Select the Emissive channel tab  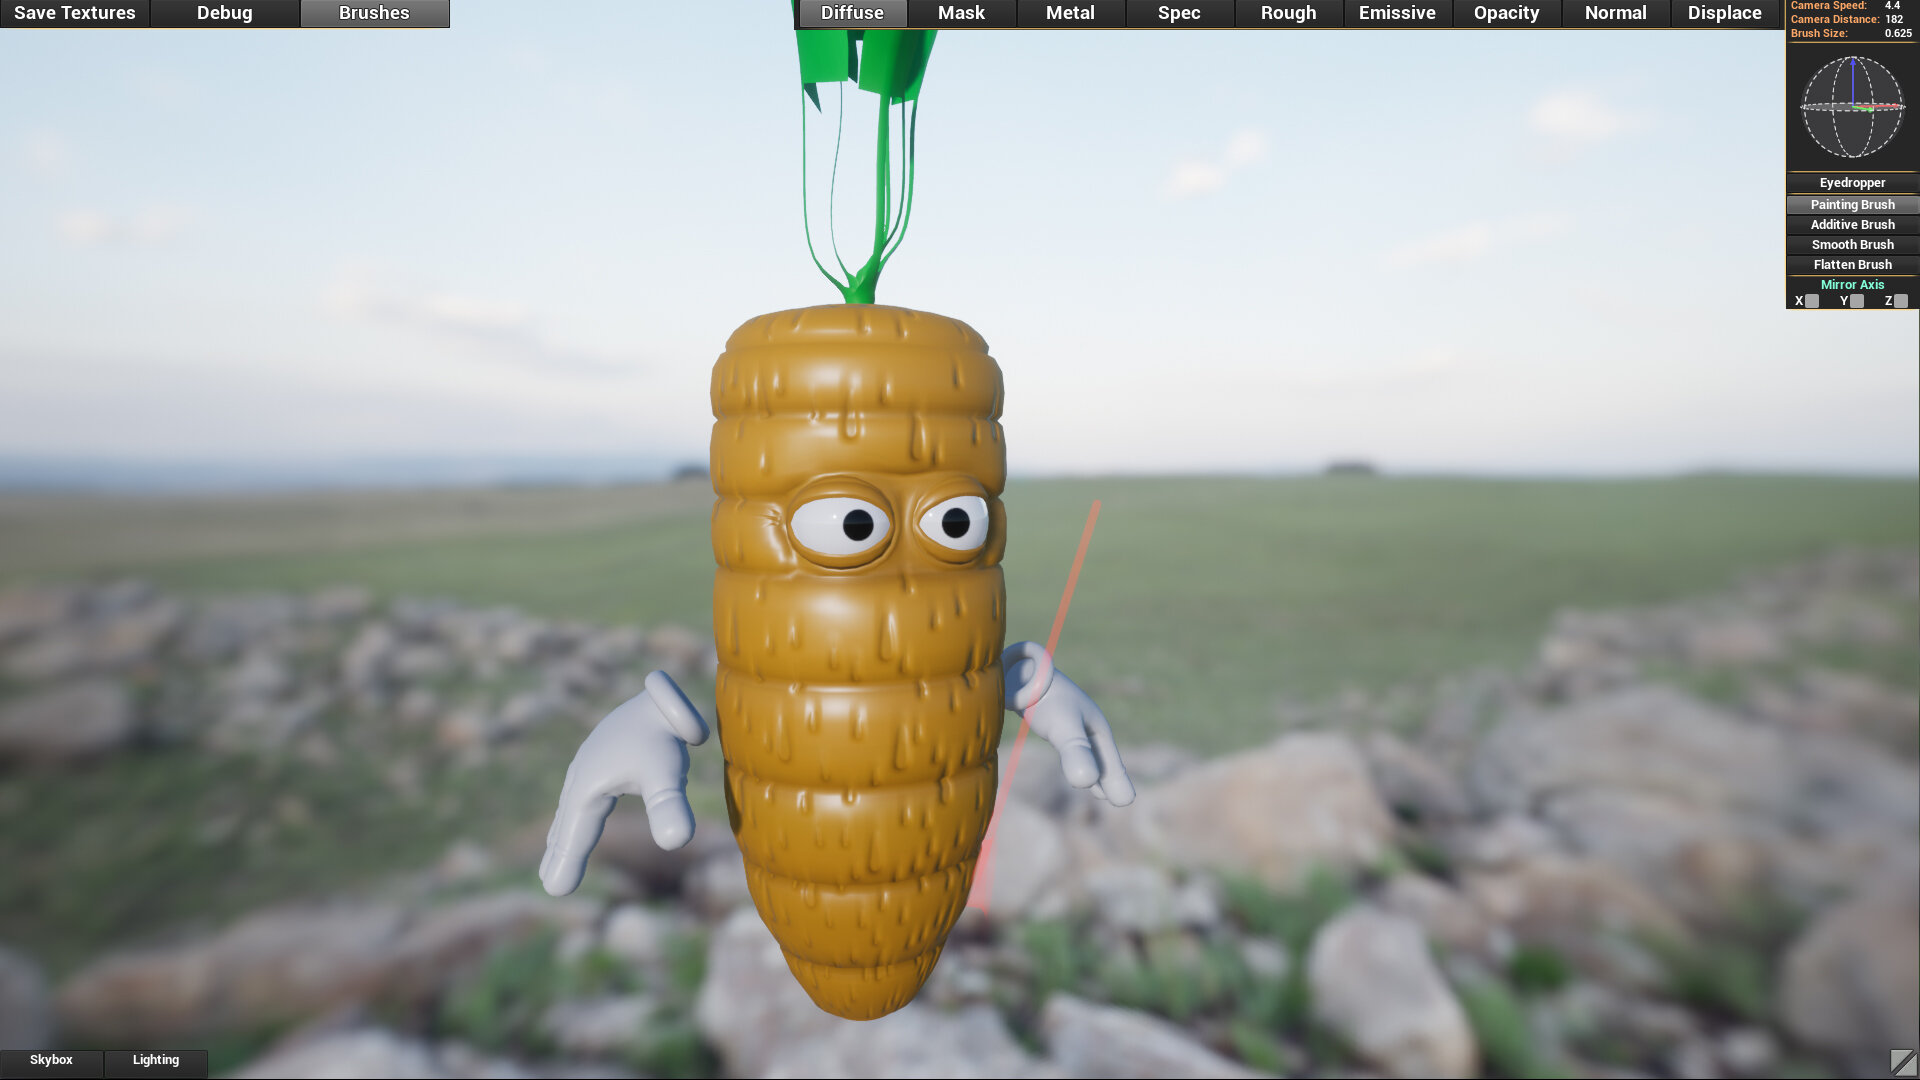coord(1397,13)
